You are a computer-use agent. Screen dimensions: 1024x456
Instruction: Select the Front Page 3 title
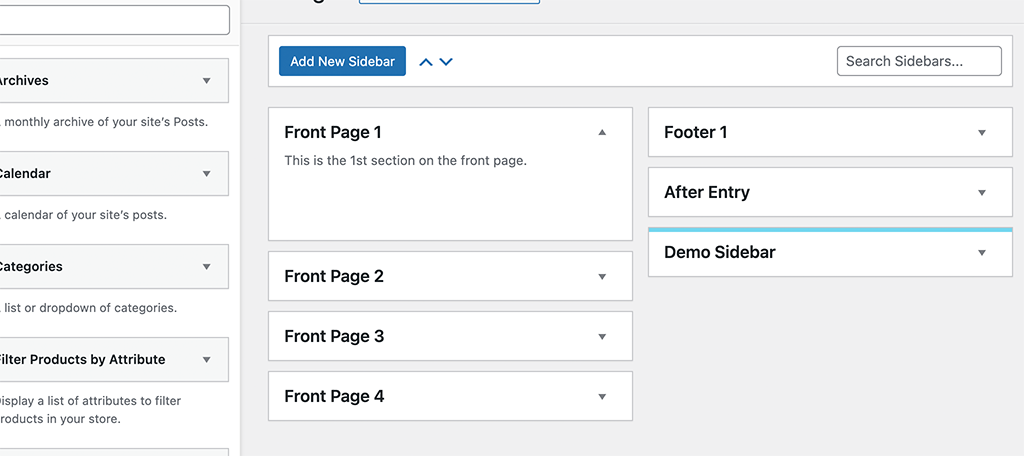pyautogui.click(x=334, y=336)
